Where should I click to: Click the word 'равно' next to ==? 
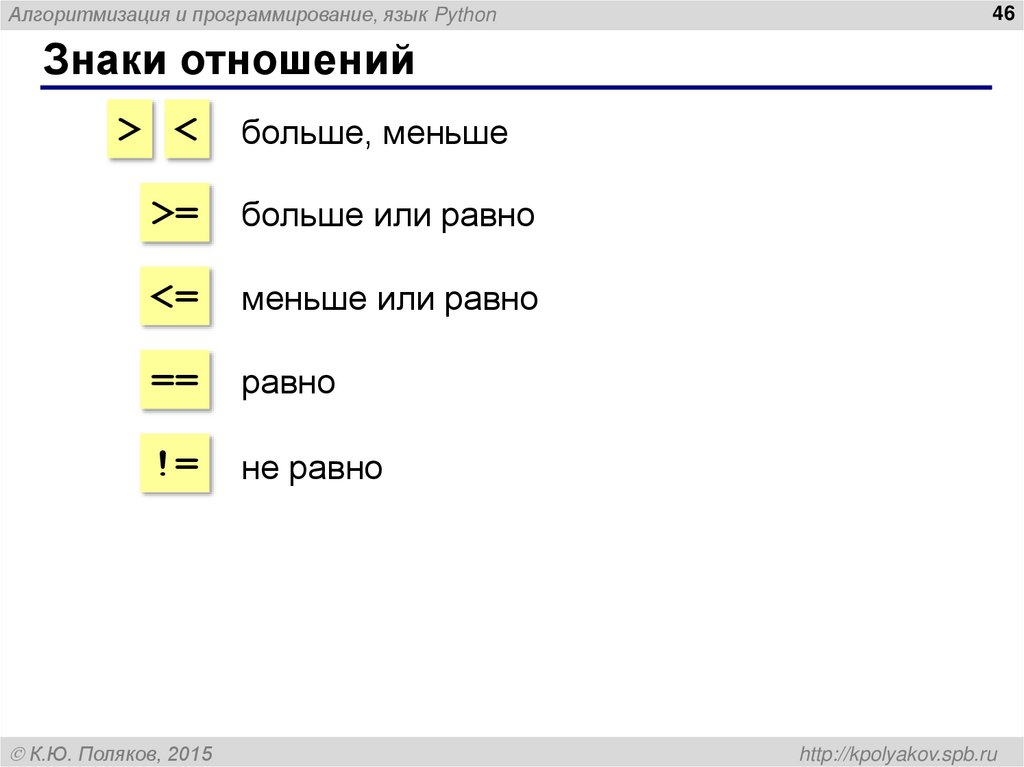coord(287,381)
